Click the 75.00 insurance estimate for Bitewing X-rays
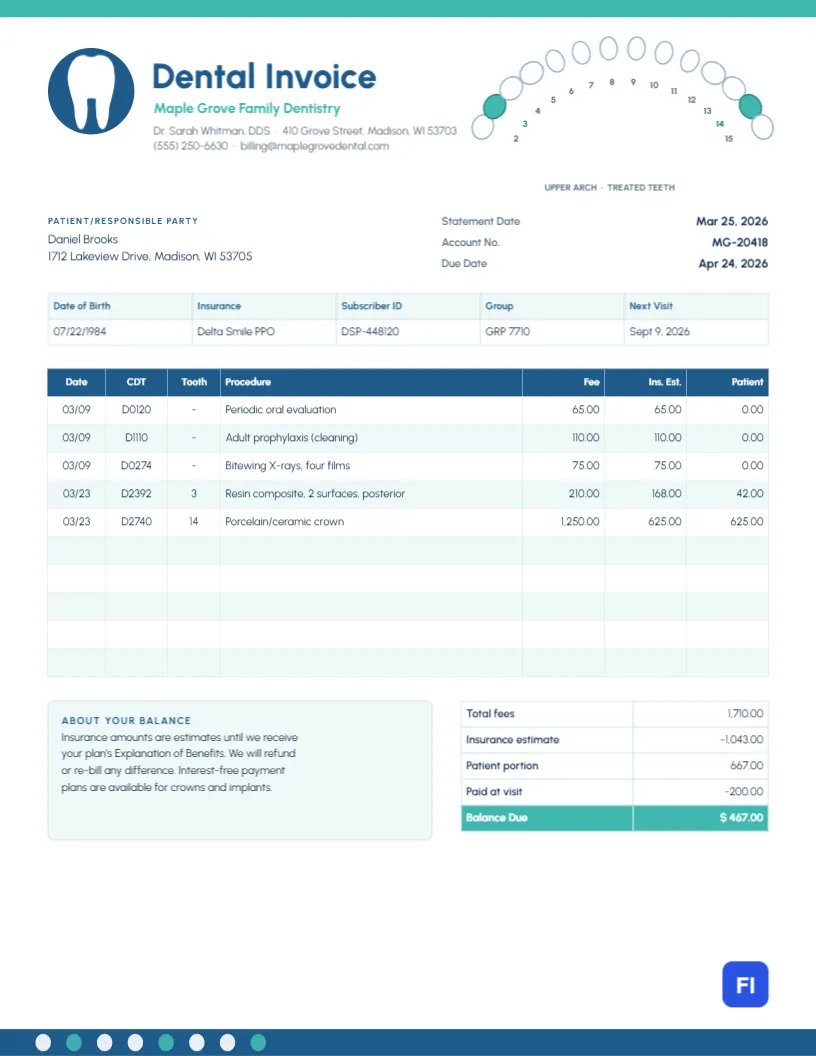816x1056 pixels. [668, 465]
